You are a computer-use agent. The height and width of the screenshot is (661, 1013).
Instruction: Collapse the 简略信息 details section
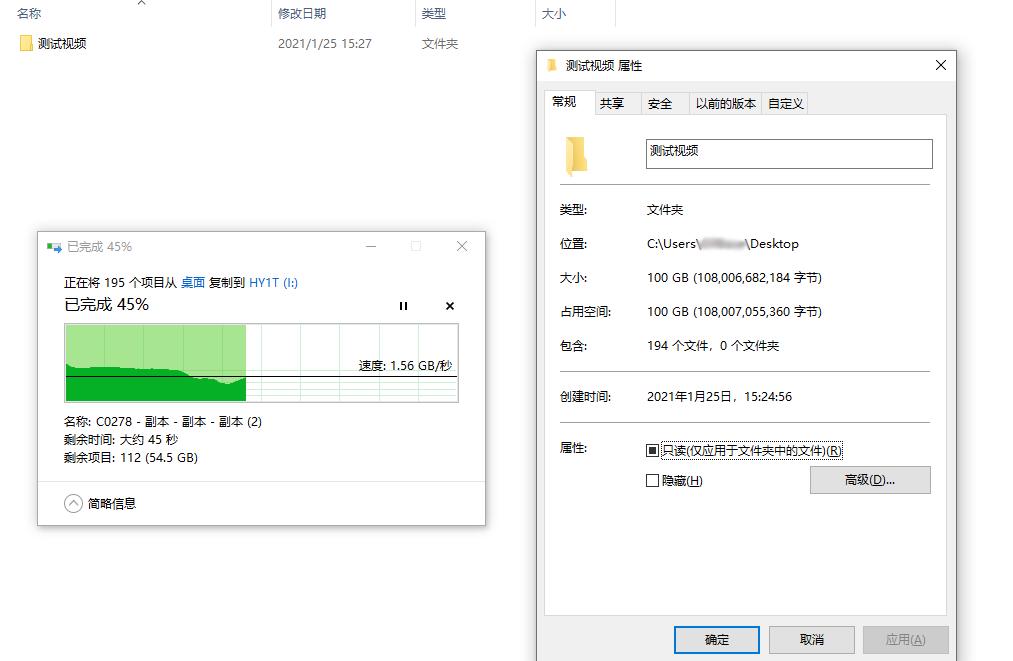(x=72, y=503)
